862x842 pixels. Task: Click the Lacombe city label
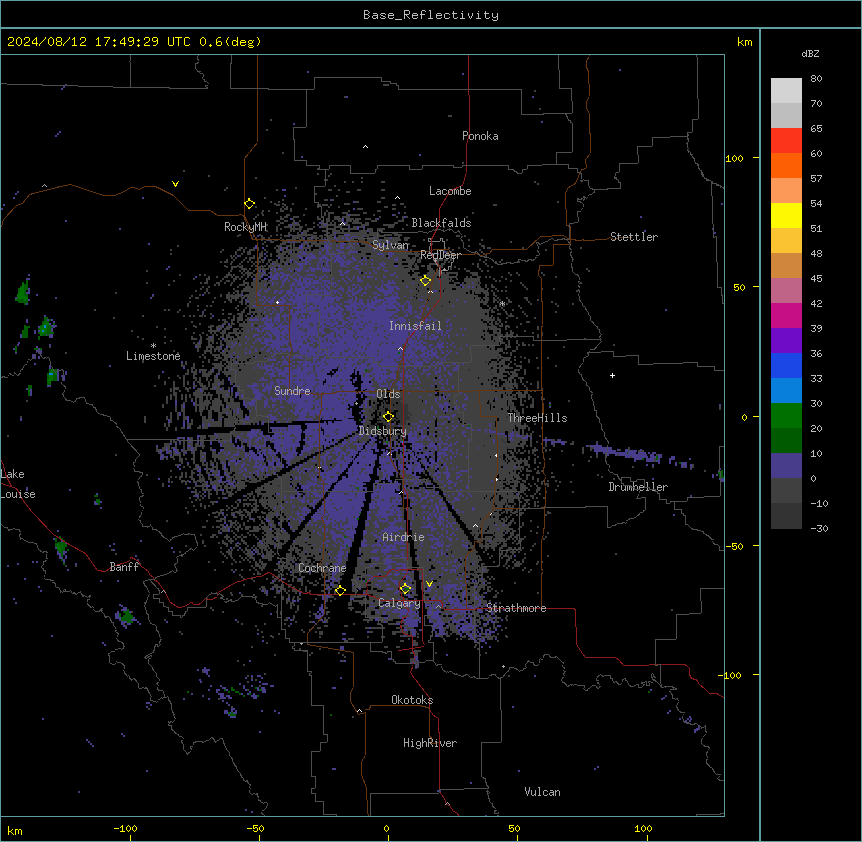[x=450, y=191]
